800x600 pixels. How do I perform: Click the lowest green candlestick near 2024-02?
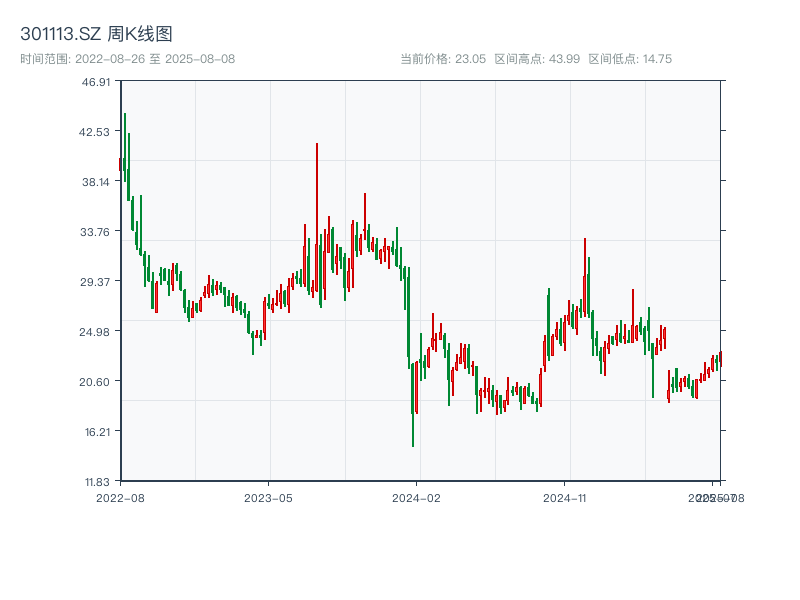coord(413,420)
